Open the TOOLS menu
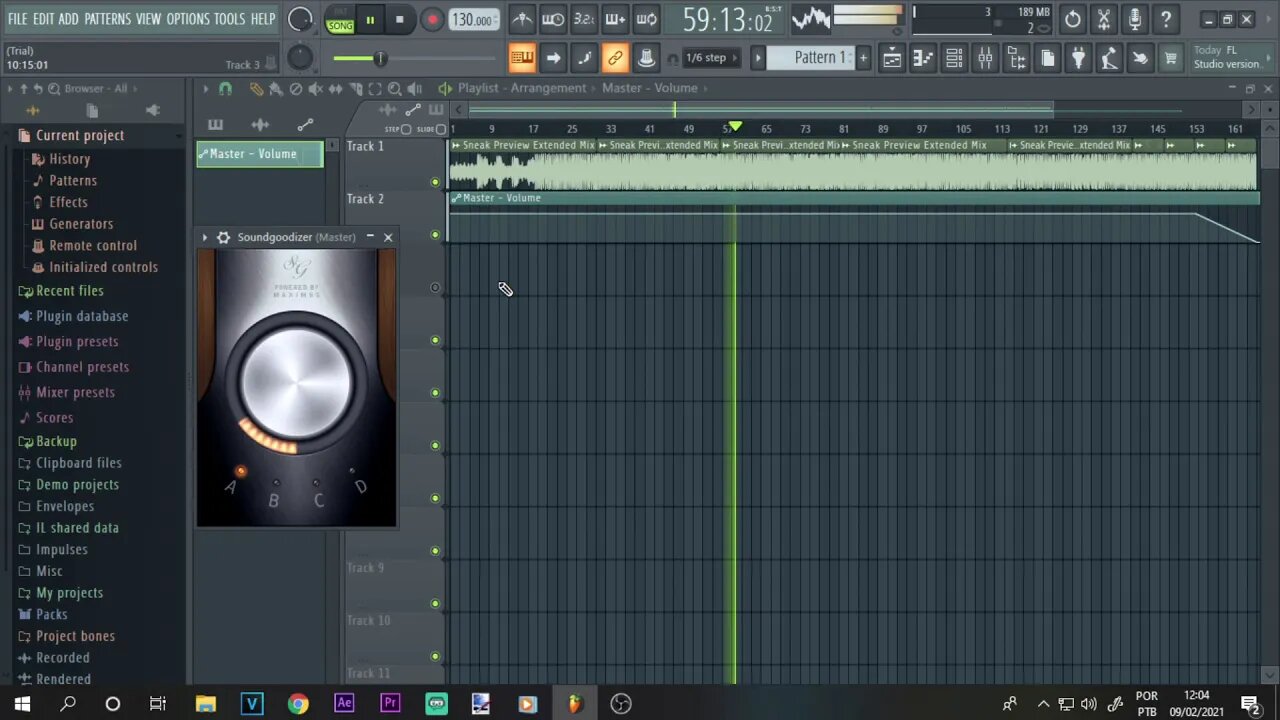The image size is (1280, 720). (x=229, y=19)
